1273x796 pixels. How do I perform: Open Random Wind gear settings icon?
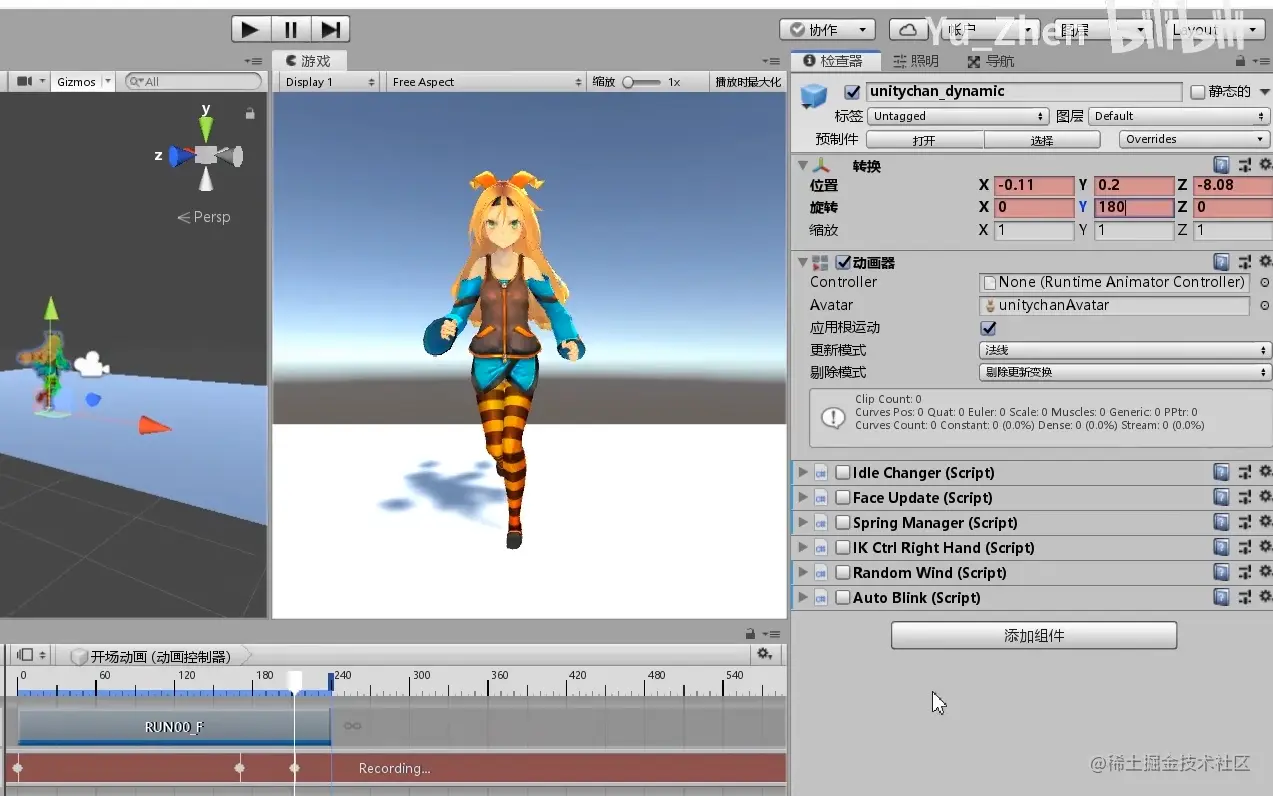click(x=1265, y=572)
